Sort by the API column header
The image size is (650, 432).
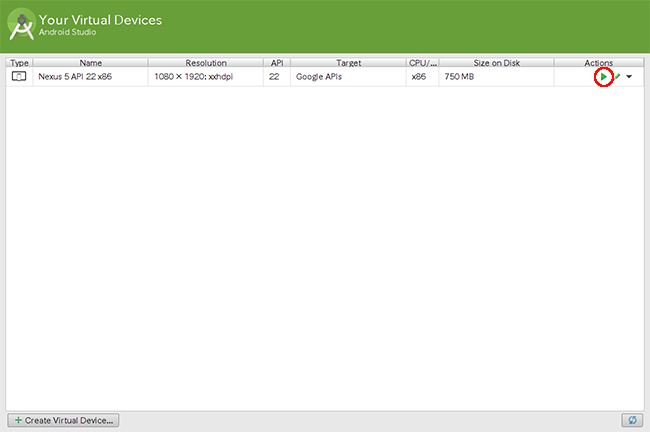pyautogui.click(x=277, y=63)
